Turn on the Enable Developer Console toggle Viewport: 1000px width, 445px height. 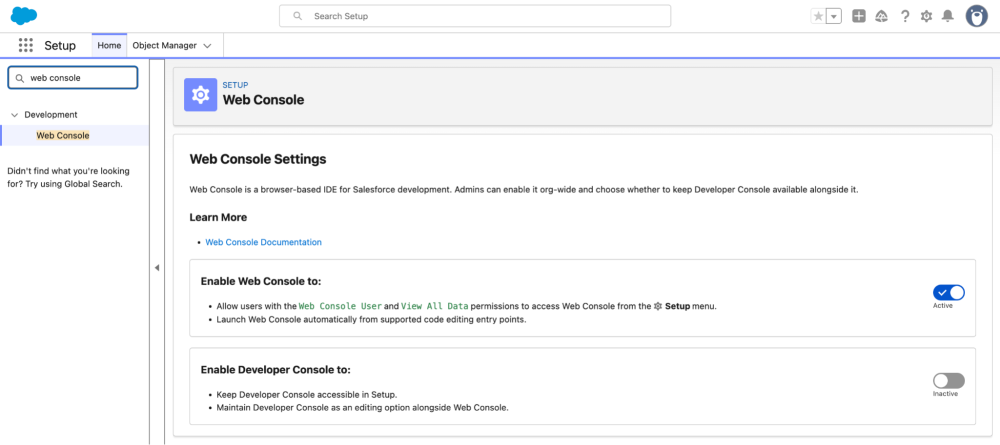pos(948,381)
